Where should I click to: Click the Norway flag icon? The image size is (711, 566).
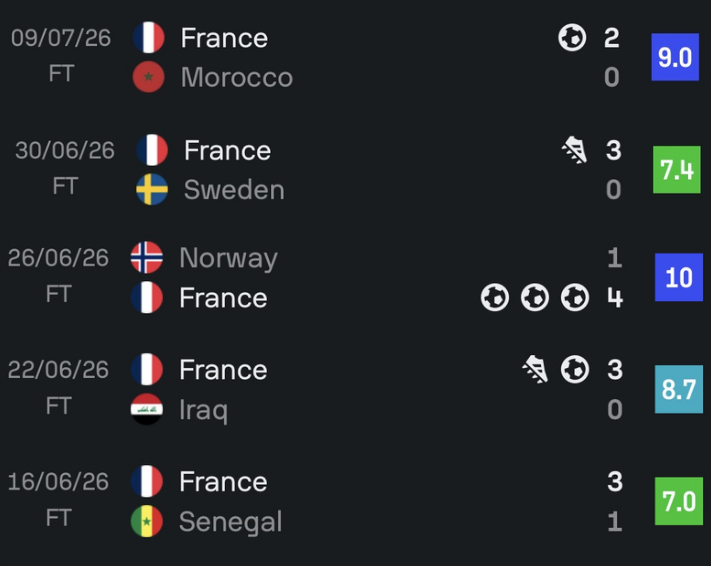pyautogui.click(x=146, y=257)
